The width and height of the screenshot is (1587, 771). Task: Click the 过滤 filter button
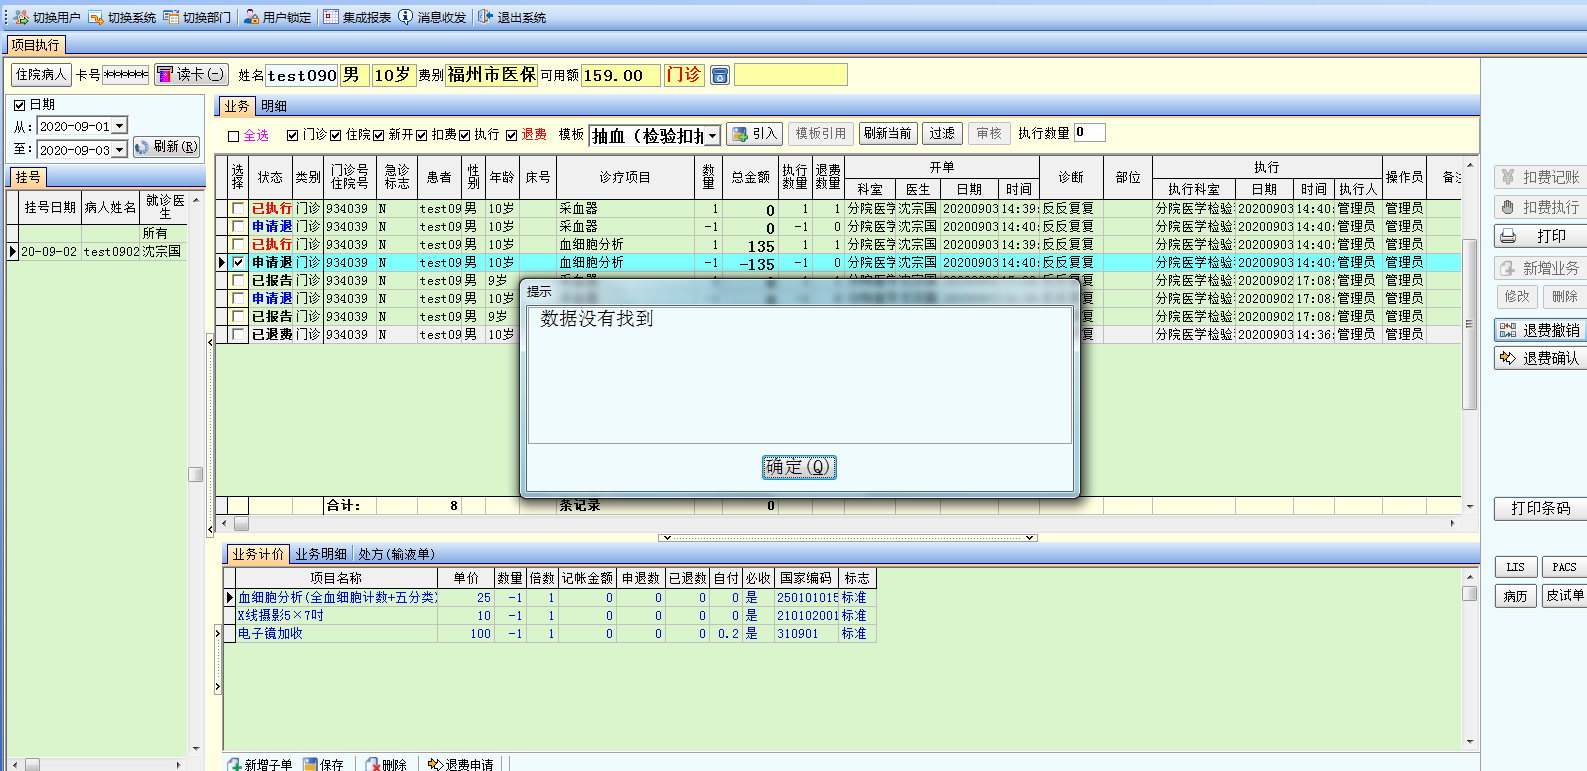(x=942, y=133)
